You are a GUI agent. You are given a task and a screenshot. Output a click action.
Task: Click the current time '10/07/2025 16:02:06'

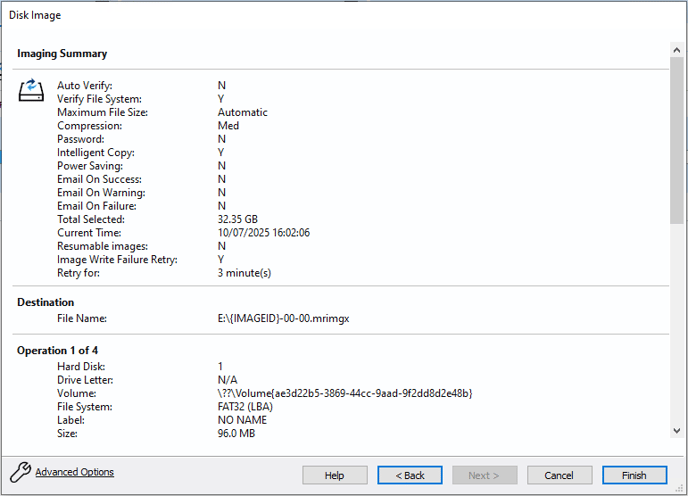(x=264, y=233)
